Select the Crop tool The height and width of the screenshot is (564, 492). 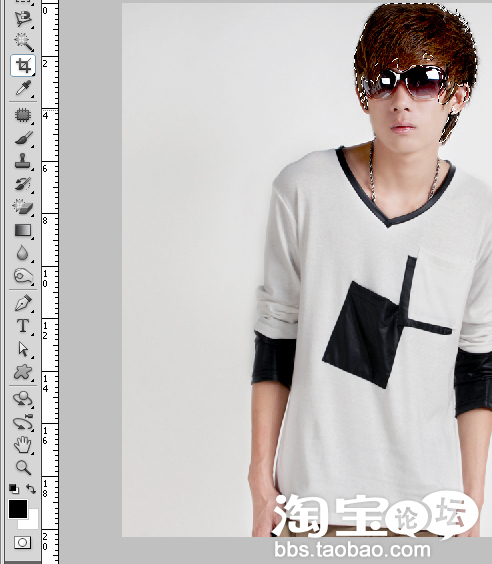(23, 65)
